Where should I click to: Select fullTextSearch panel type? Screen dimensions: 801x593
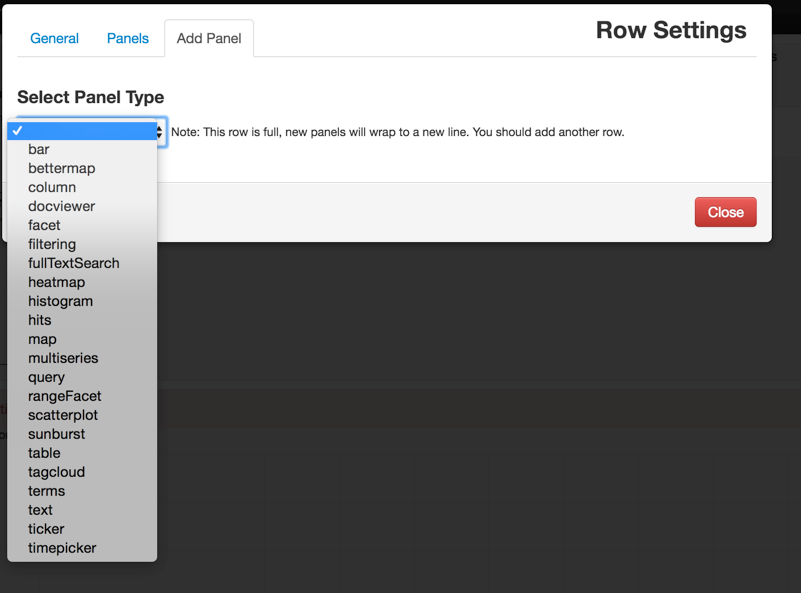(82, 264)
